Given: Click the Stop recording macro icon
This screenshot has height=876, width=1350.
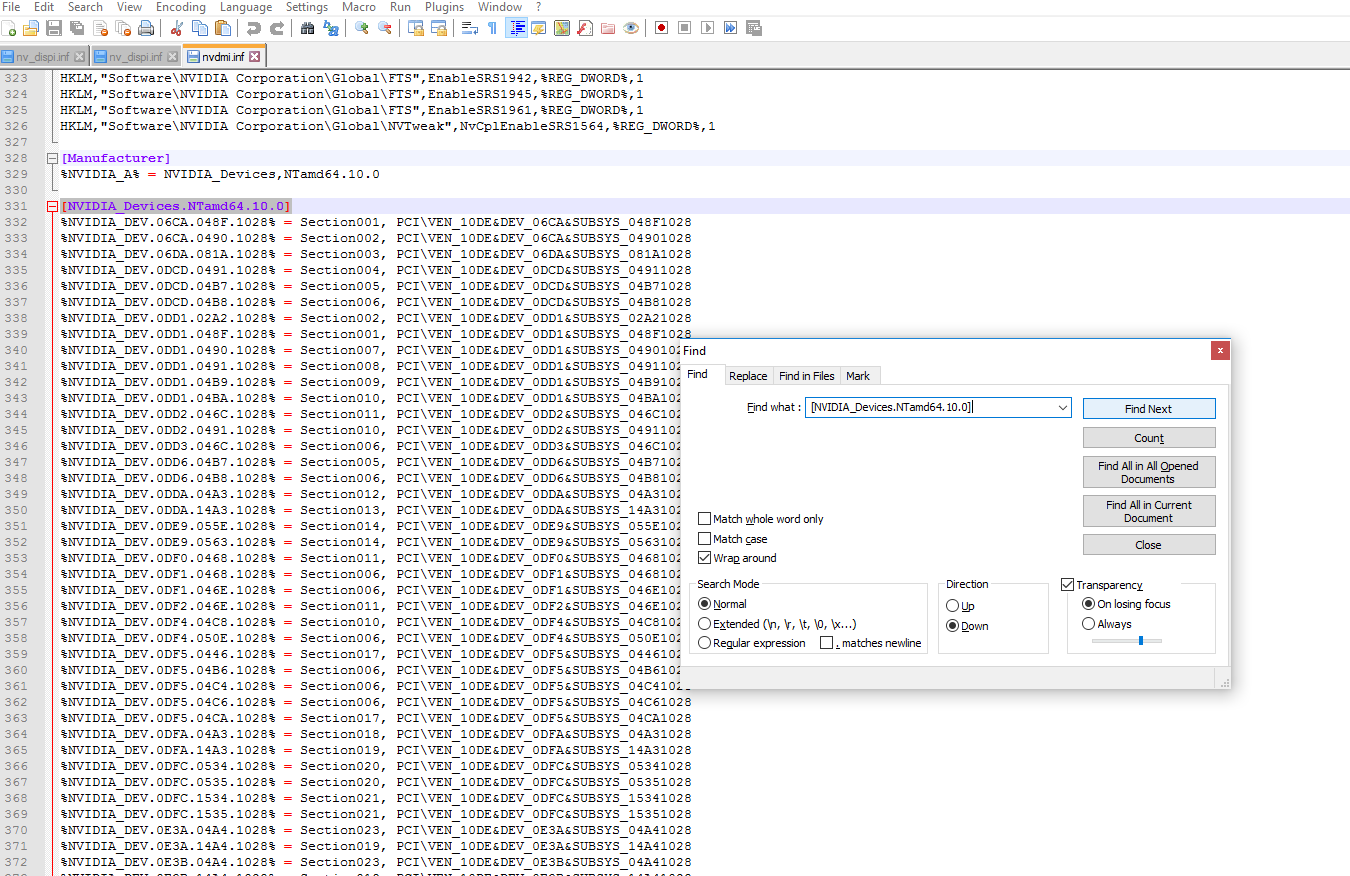Looking at the screenshot, I should click(x=685, y=28).
